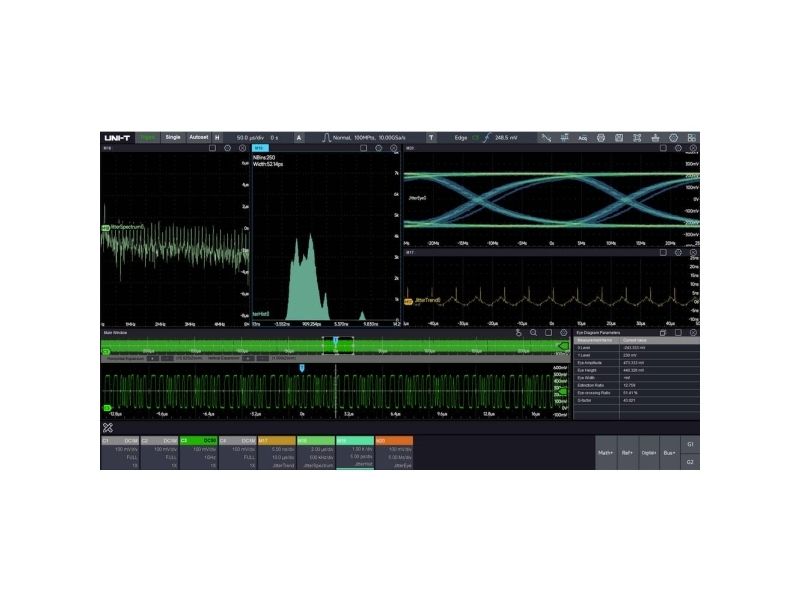This screenshot has width=800, height=600.
Task: Toggle channel C3 tile on
Action: coord(198,453)
